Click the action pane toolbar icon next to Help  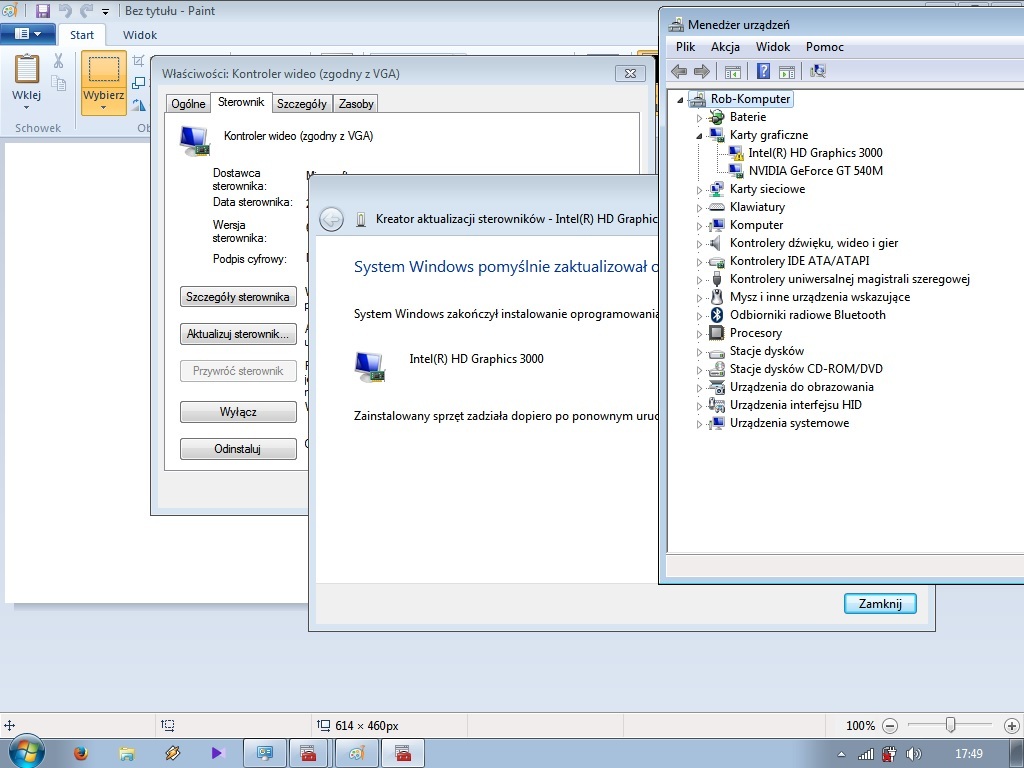[x=787, y=71]
